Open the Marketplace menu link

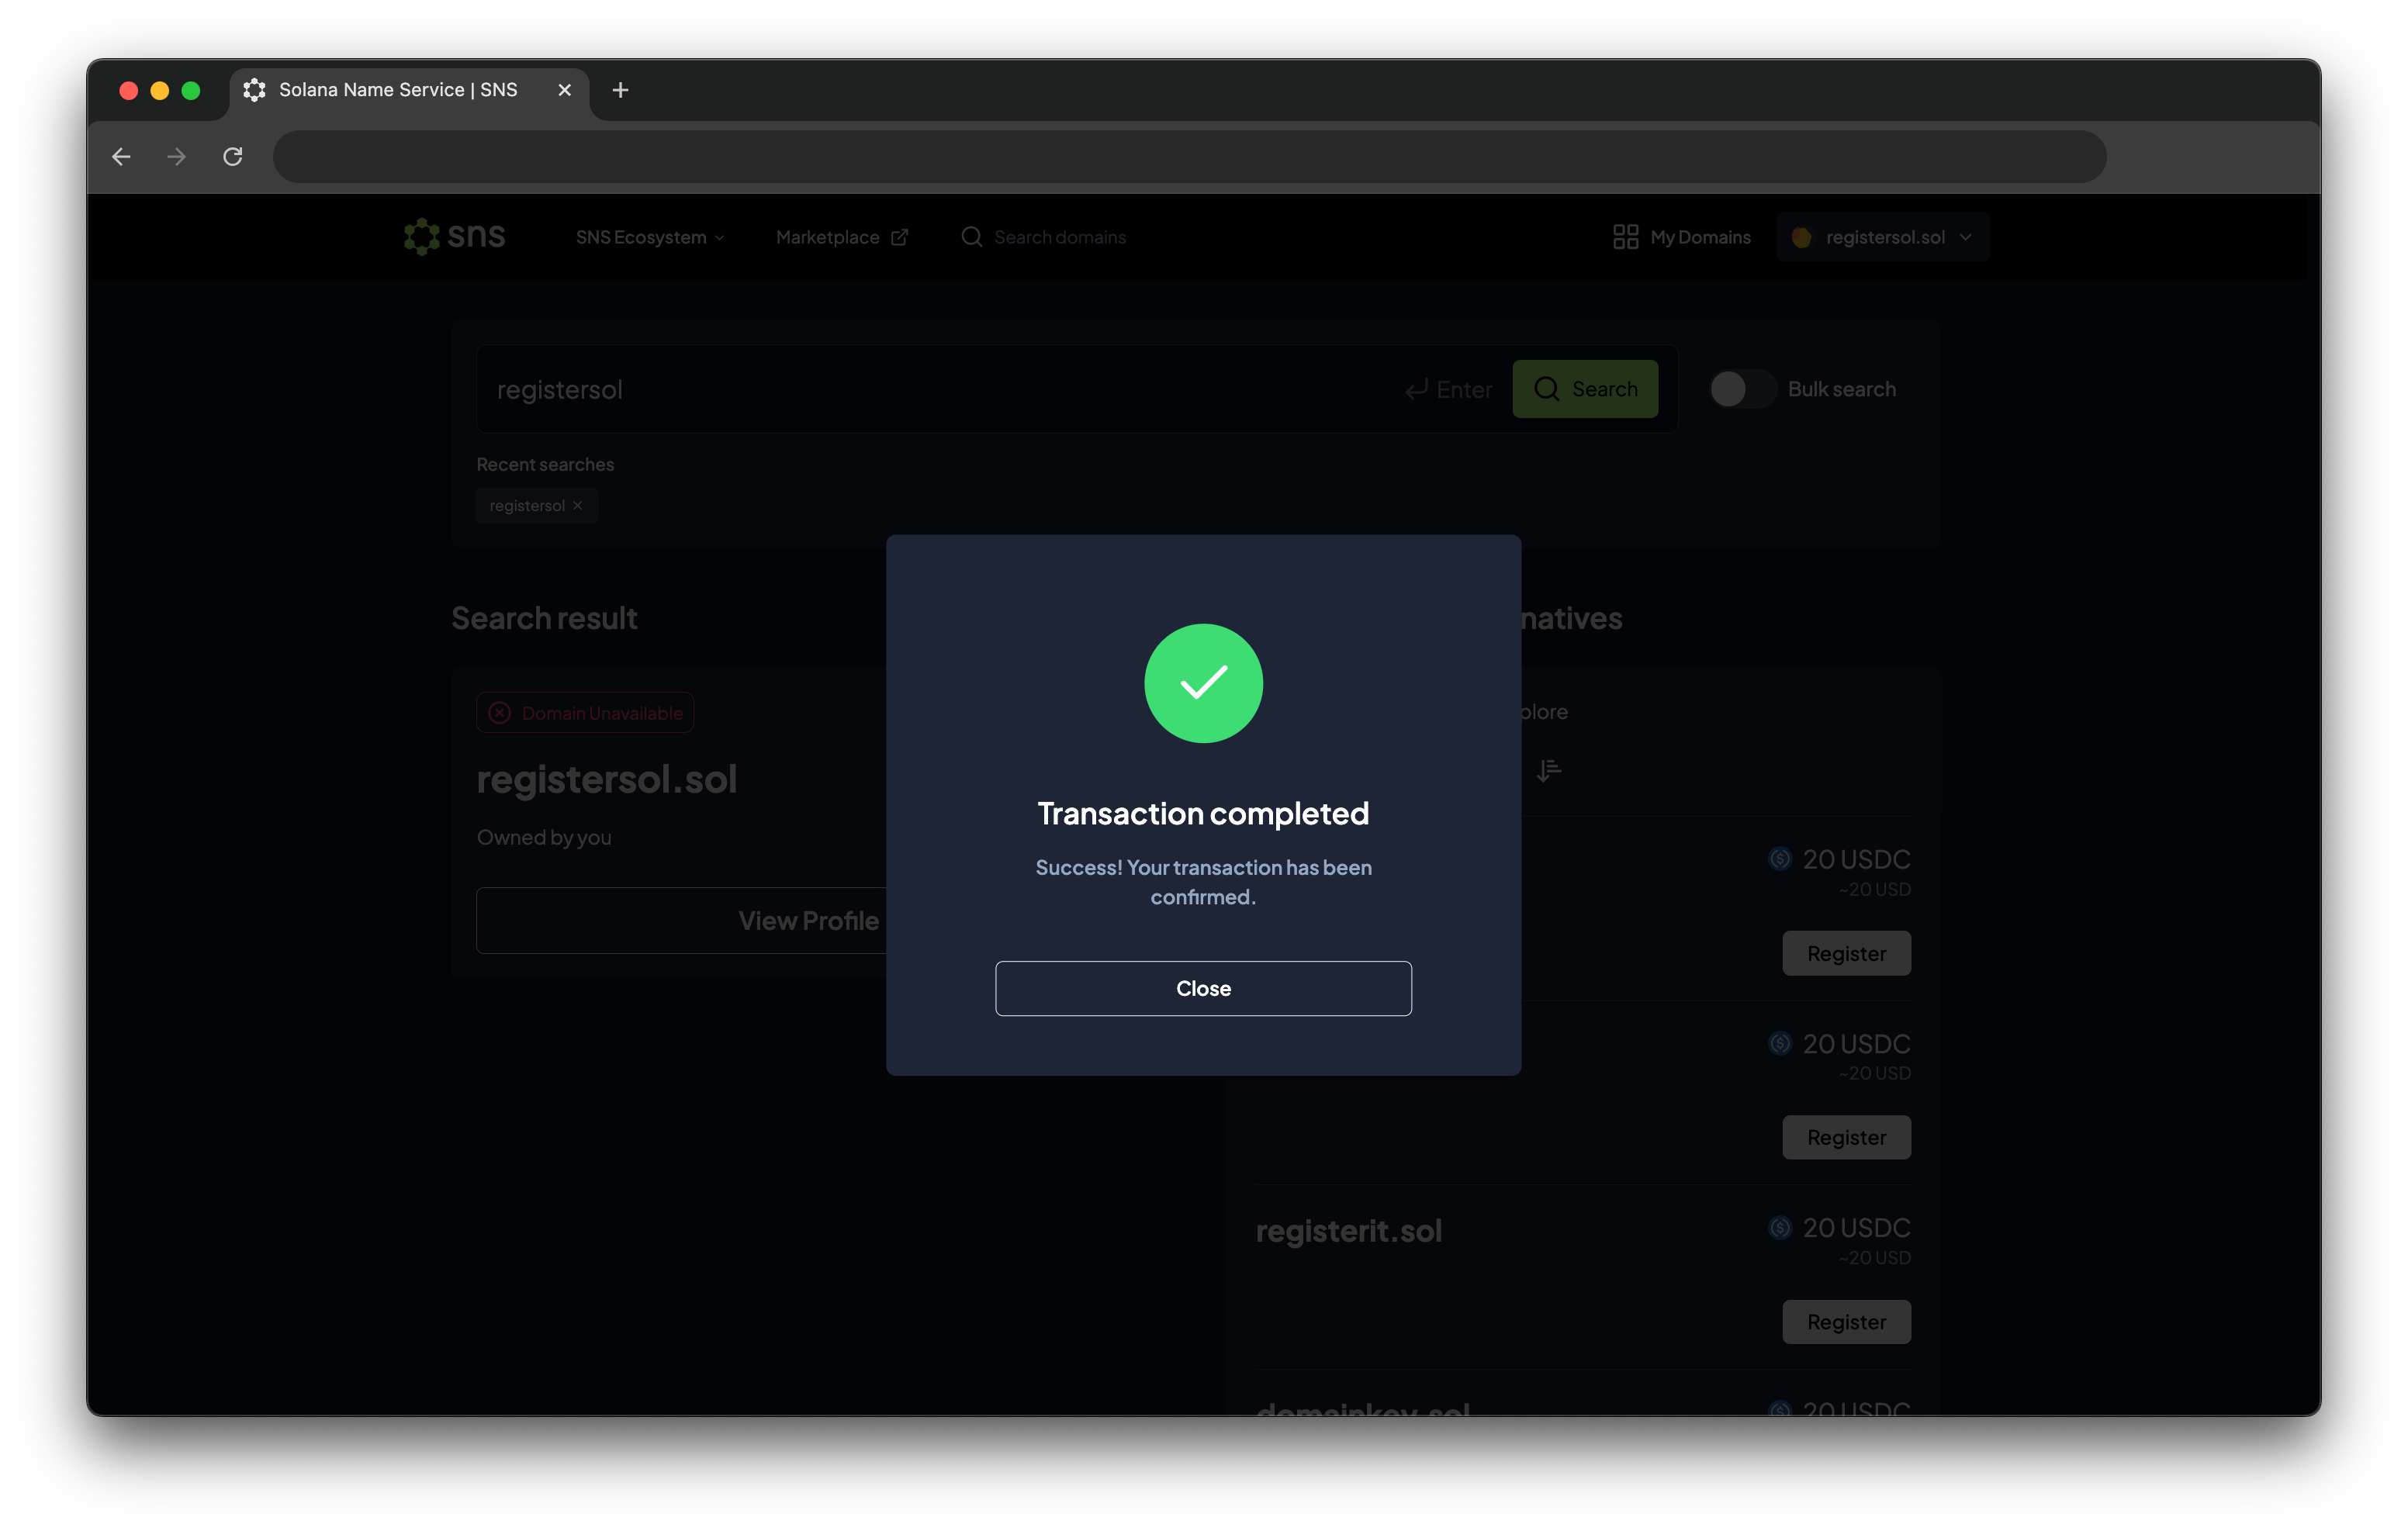(x=827, y=237)
